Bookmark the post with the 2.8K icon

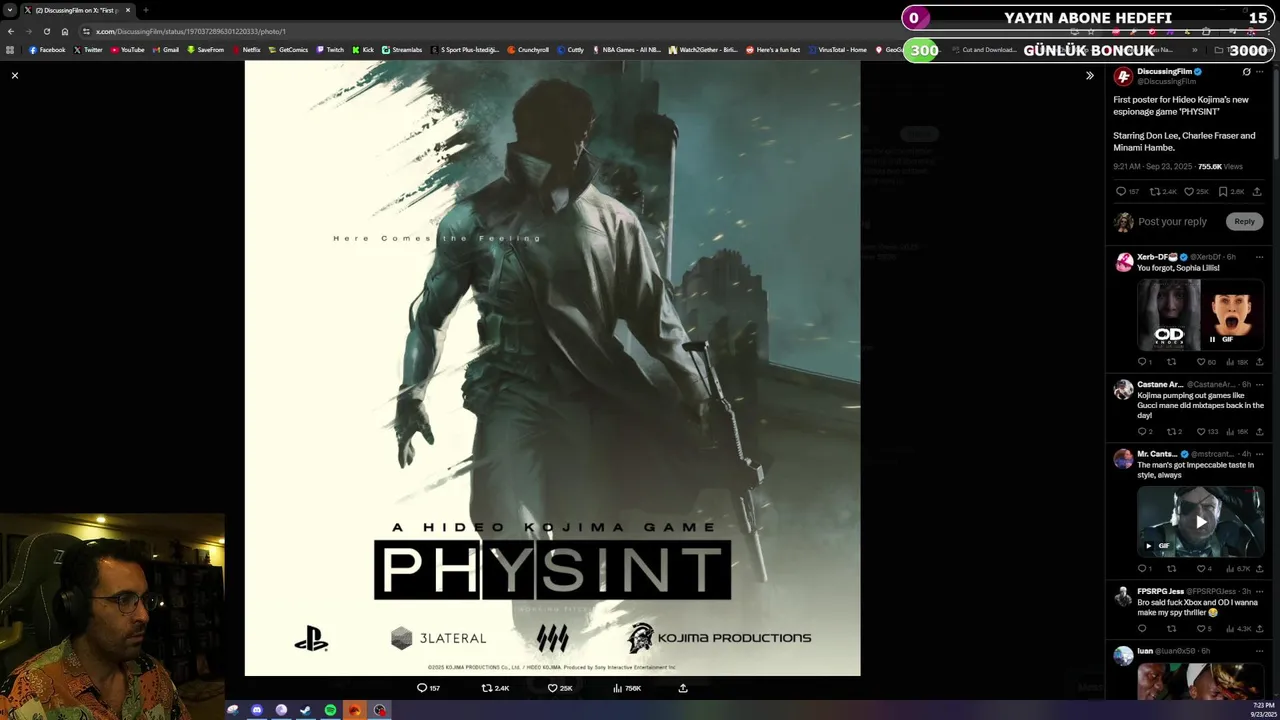(1230, 191)
